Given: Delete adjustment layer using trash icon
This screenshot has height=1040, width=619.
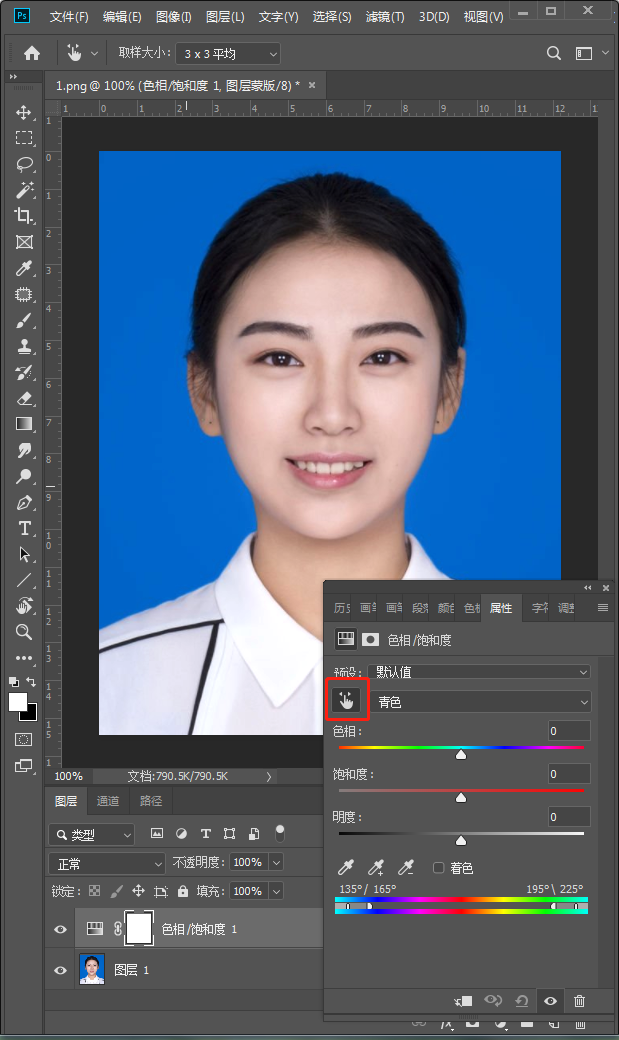Looking at the screenshot, I should pos(579,1001).
